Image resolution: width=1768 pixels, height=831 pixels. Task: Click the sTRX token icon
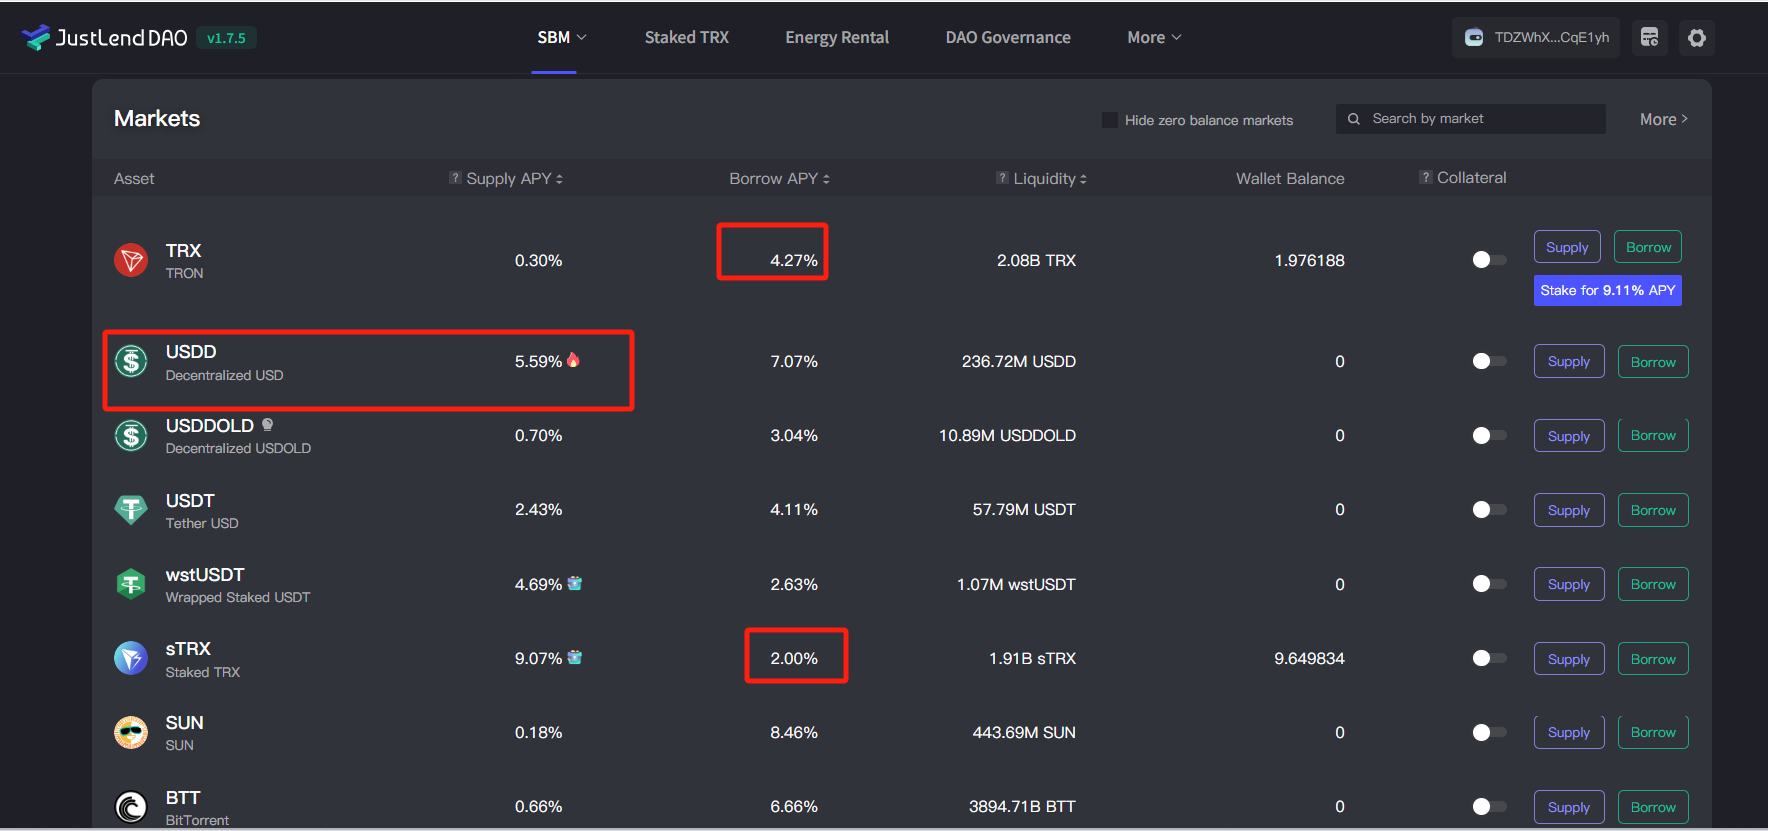(131, 658)
